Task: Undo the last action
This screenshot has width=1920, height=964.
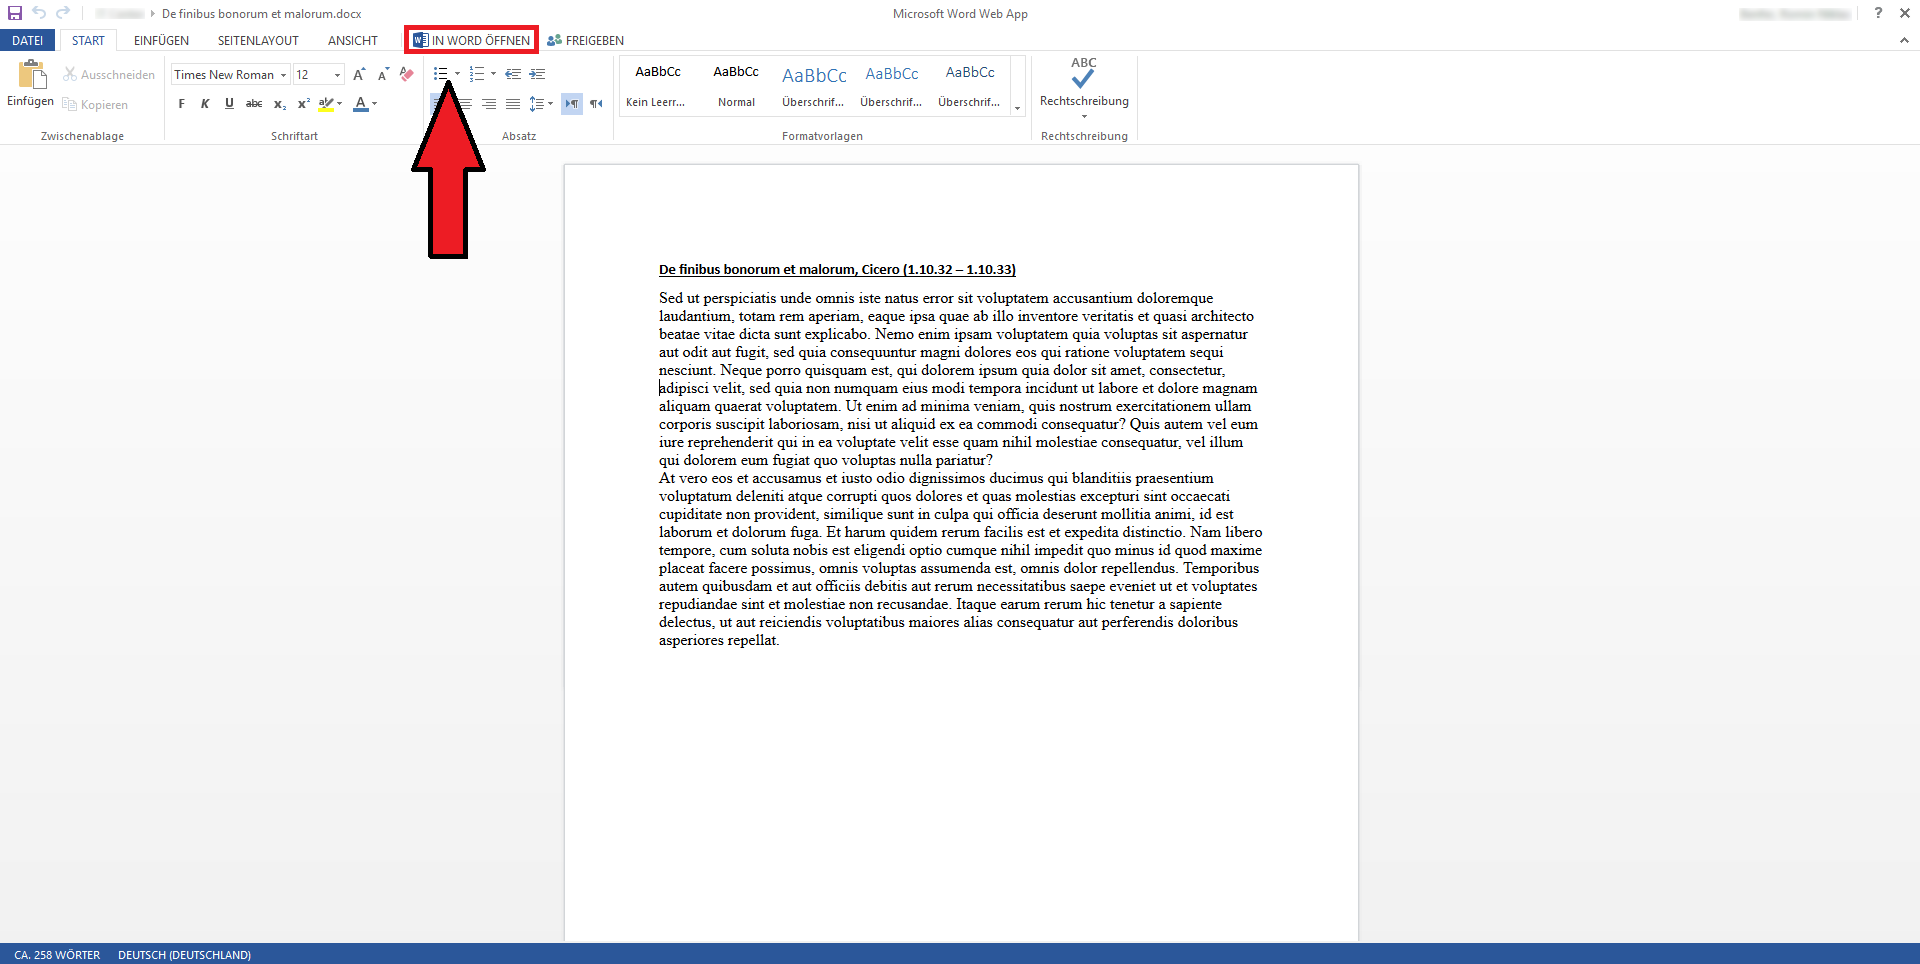Action: point(39,13)
